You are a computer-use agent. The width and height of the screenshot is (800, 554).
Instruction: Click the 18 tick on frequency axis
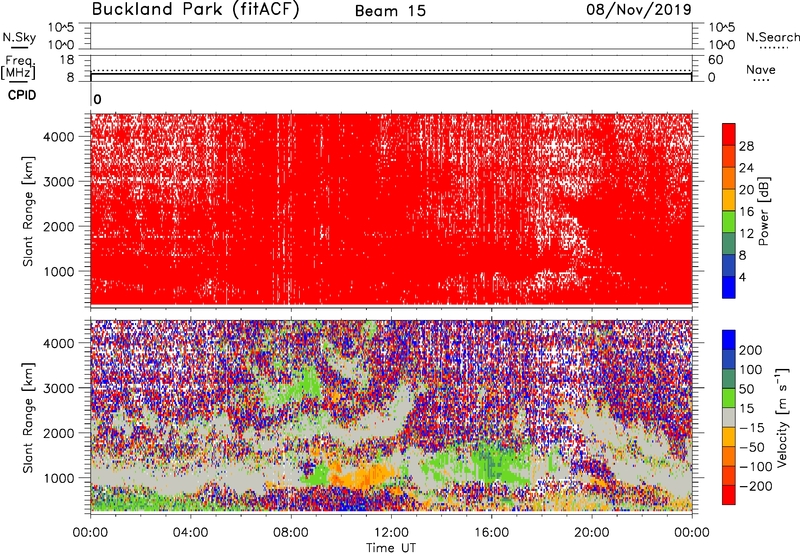67,60
